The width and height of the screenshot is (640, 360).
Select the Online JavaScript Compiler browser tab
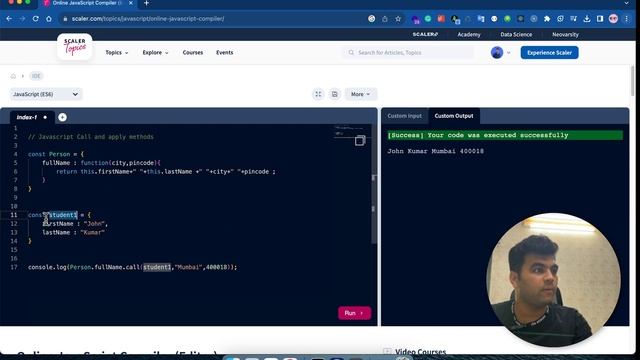pyautogui.click(x=88, y=3)
